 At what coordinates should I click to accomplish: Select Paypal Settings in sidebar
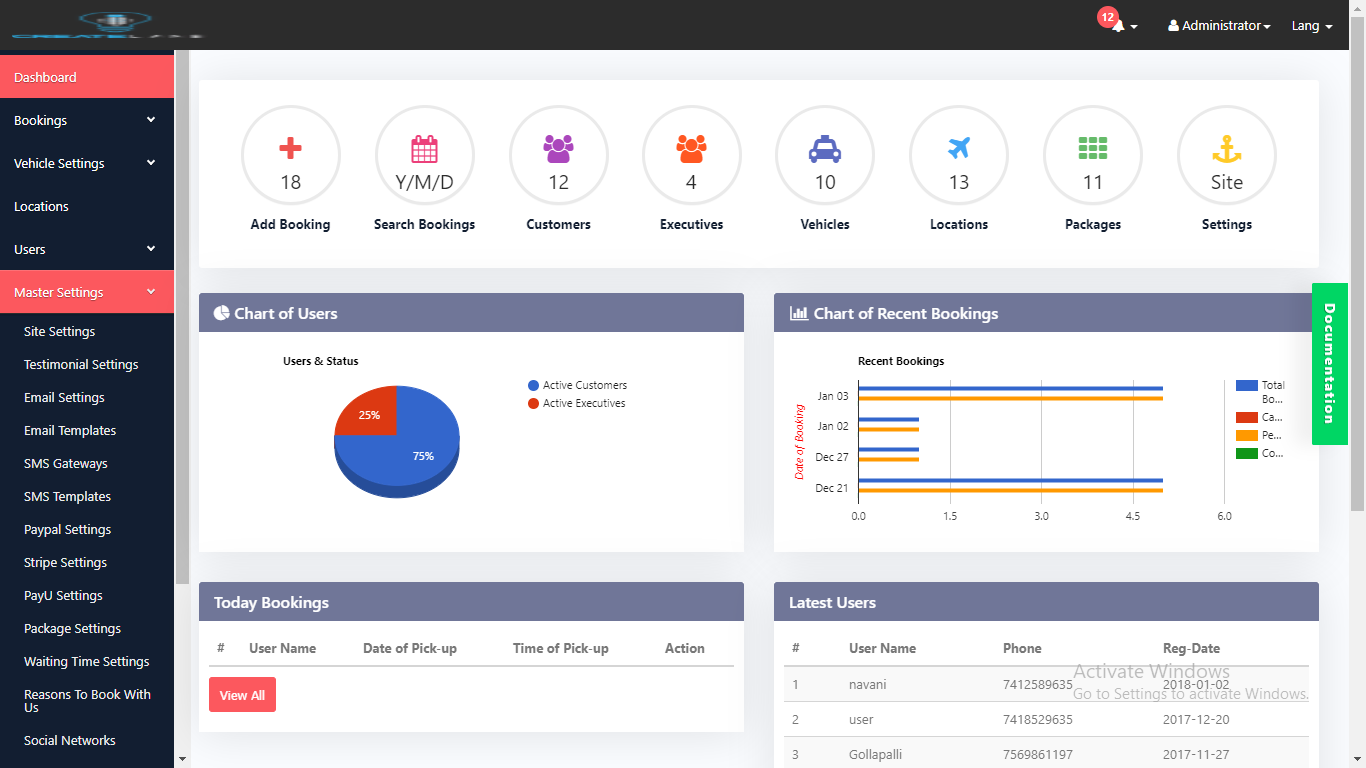click(x=67, y=529)
